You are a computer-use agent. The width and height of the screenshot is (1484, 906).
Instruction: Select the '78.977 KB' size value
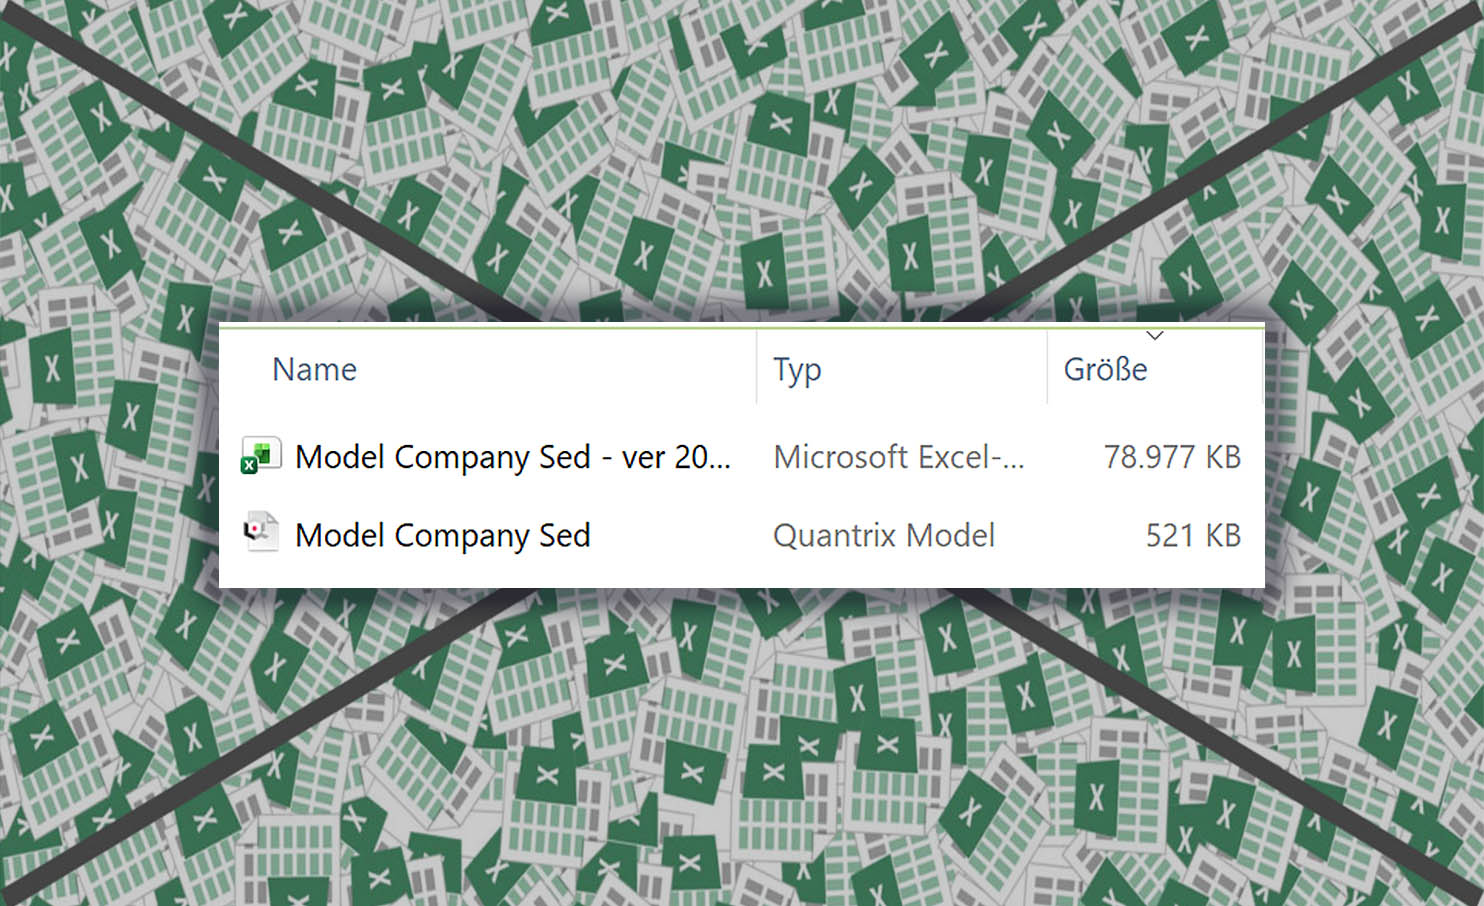tap(1171, 456)
